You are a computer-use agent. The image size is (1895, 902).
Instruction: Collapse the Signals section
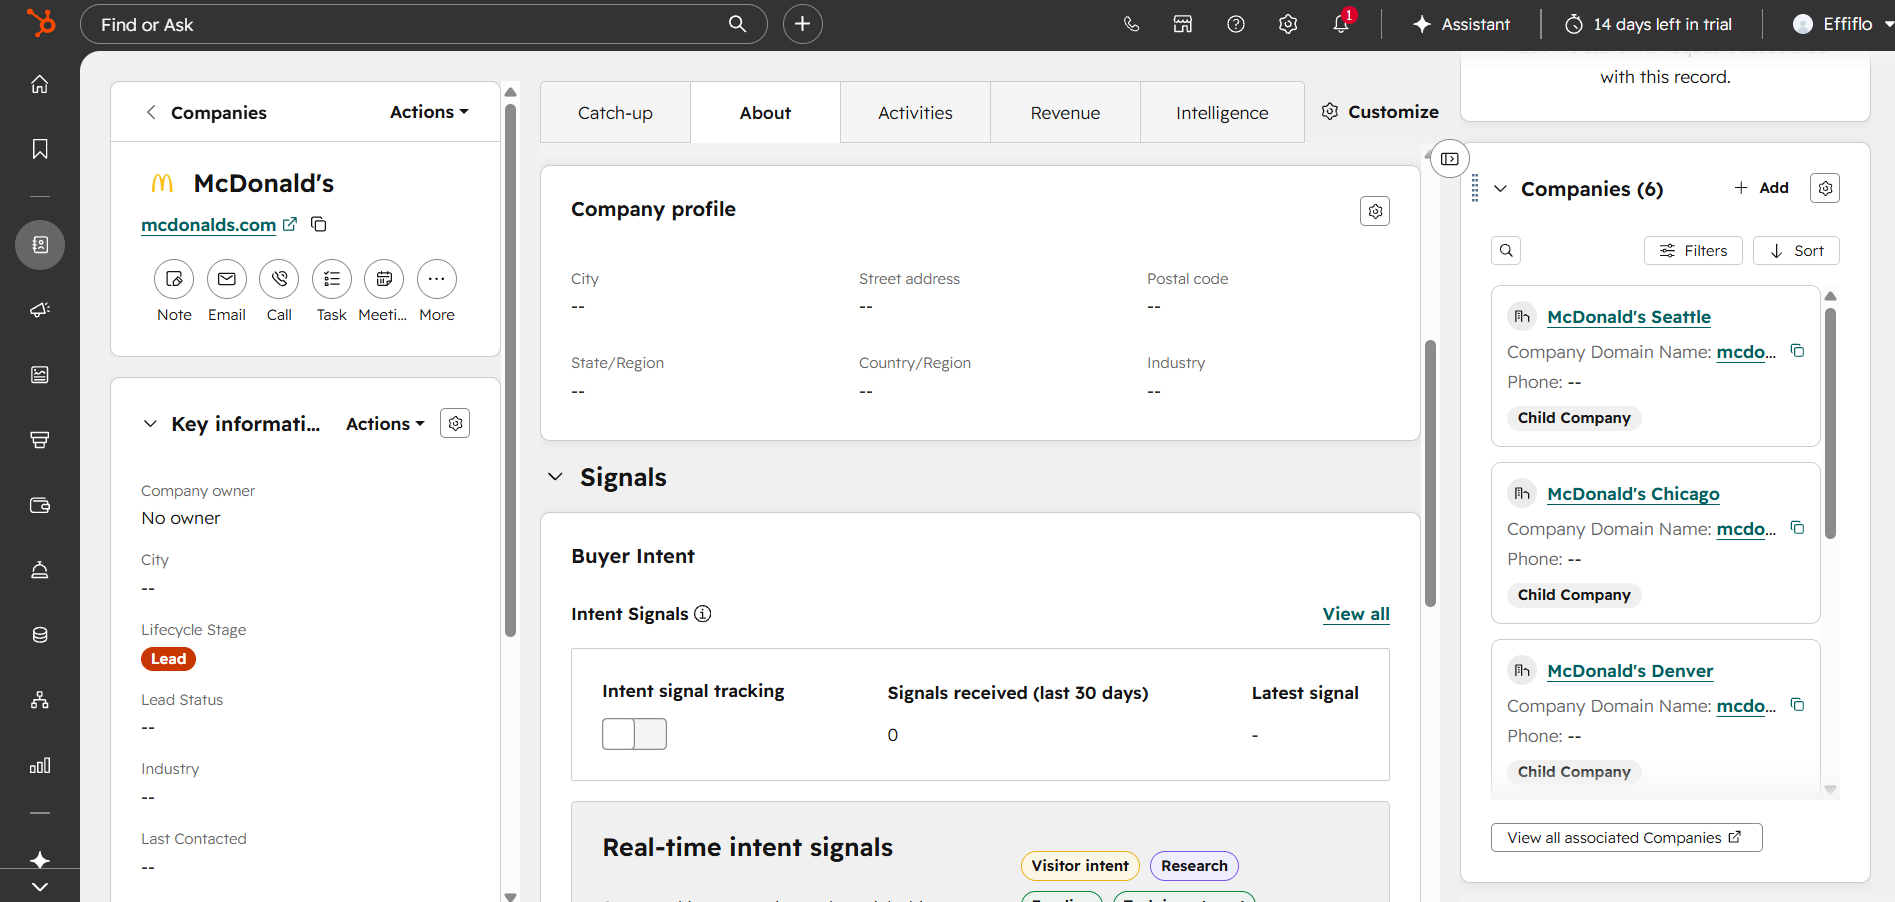555,477
